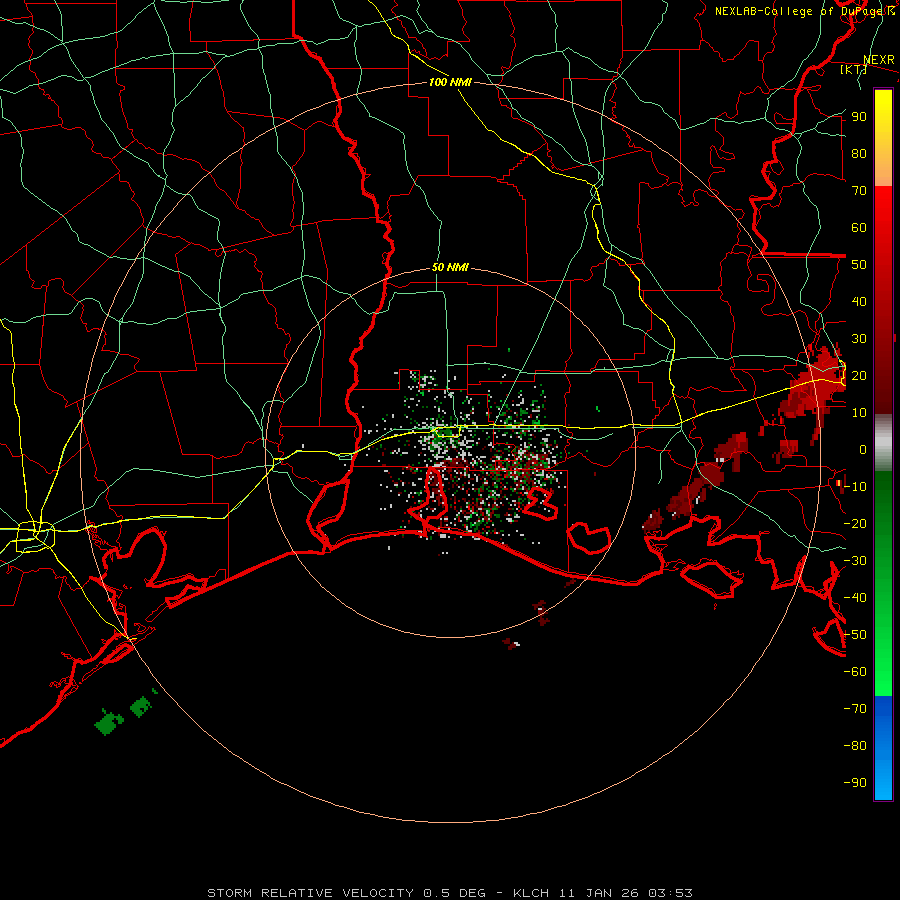Click the "-20" value on the velocity scale
Image resolution: width=900 pixels, height=900 pixels.
[x=855, y=523]
